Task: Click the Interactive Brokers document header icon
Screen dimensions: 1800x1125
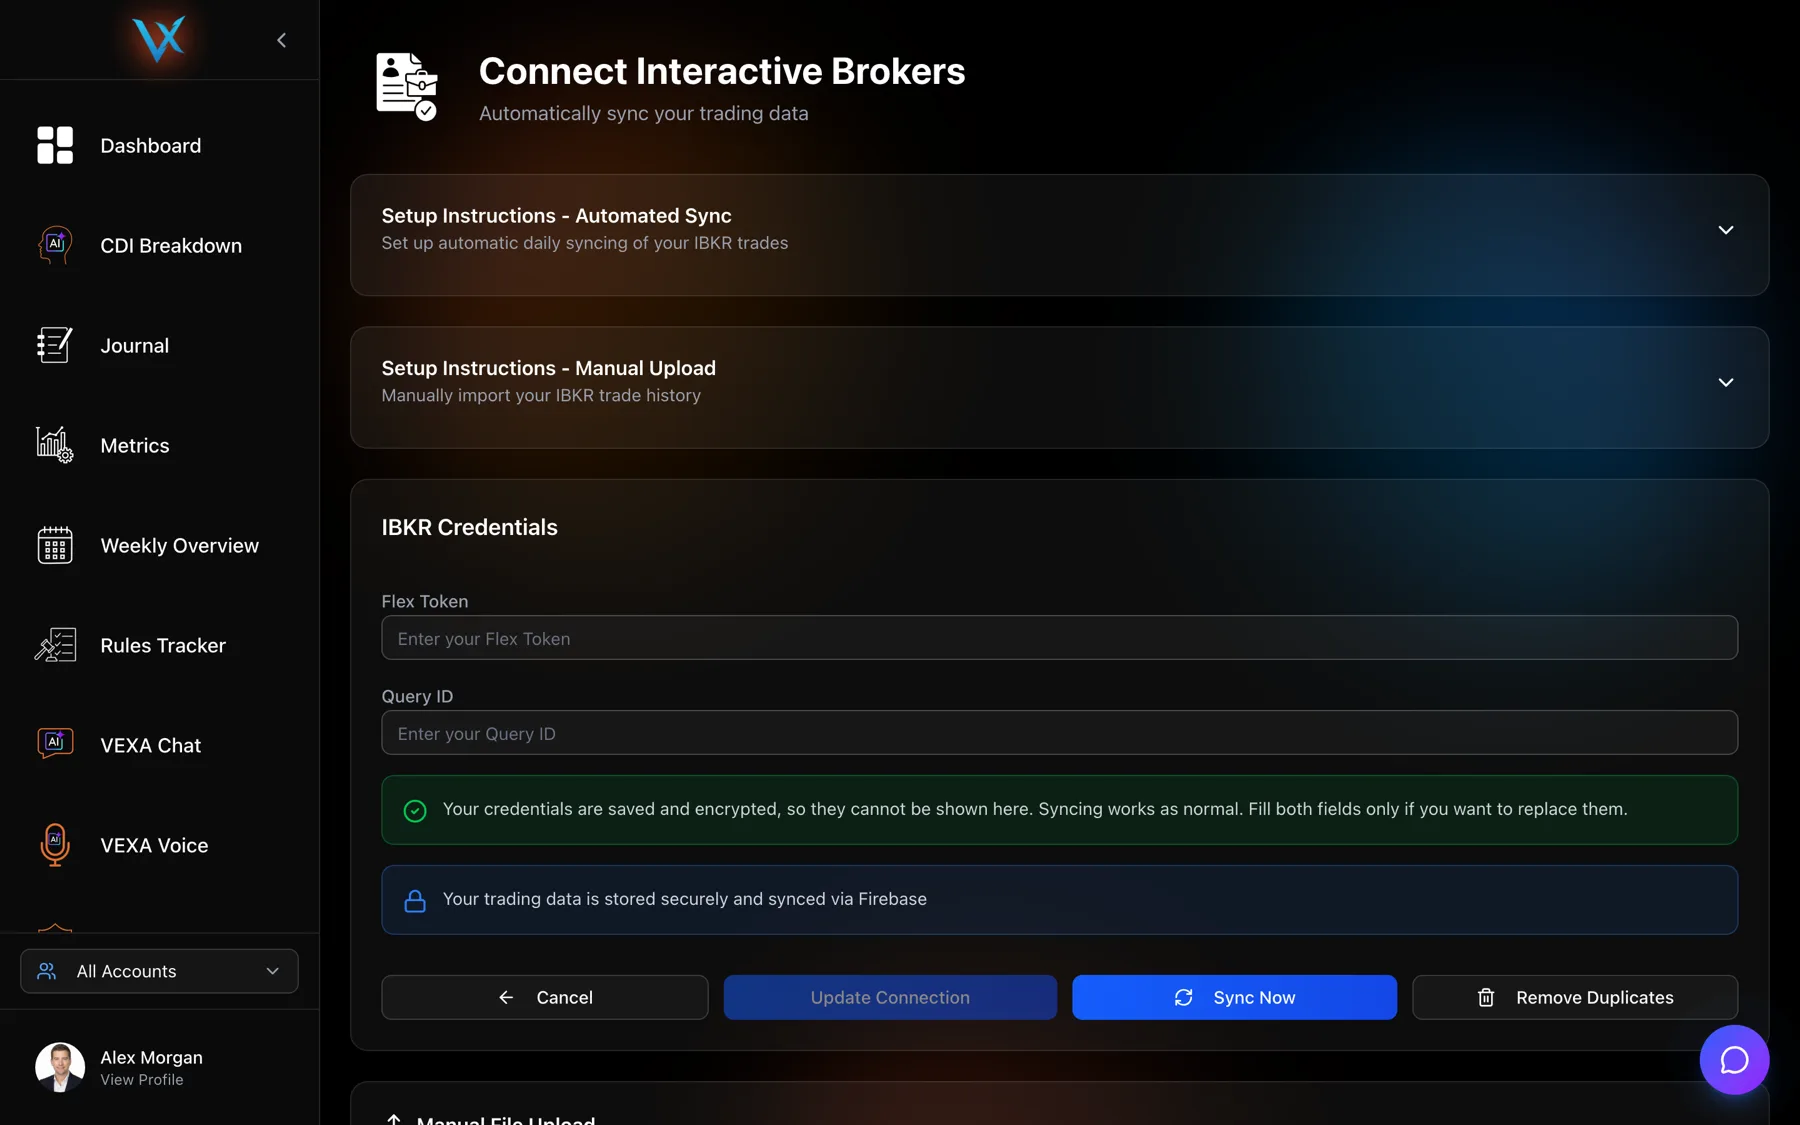Action: 407,87
